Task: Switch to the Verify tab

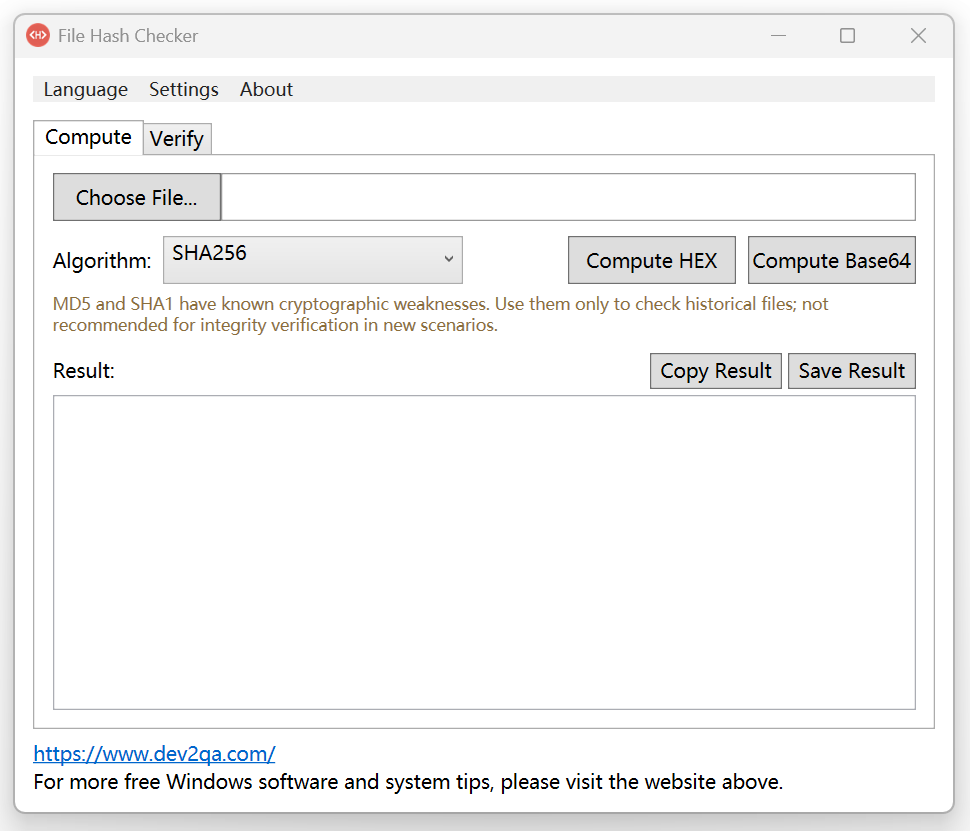Action: point(177,139)
